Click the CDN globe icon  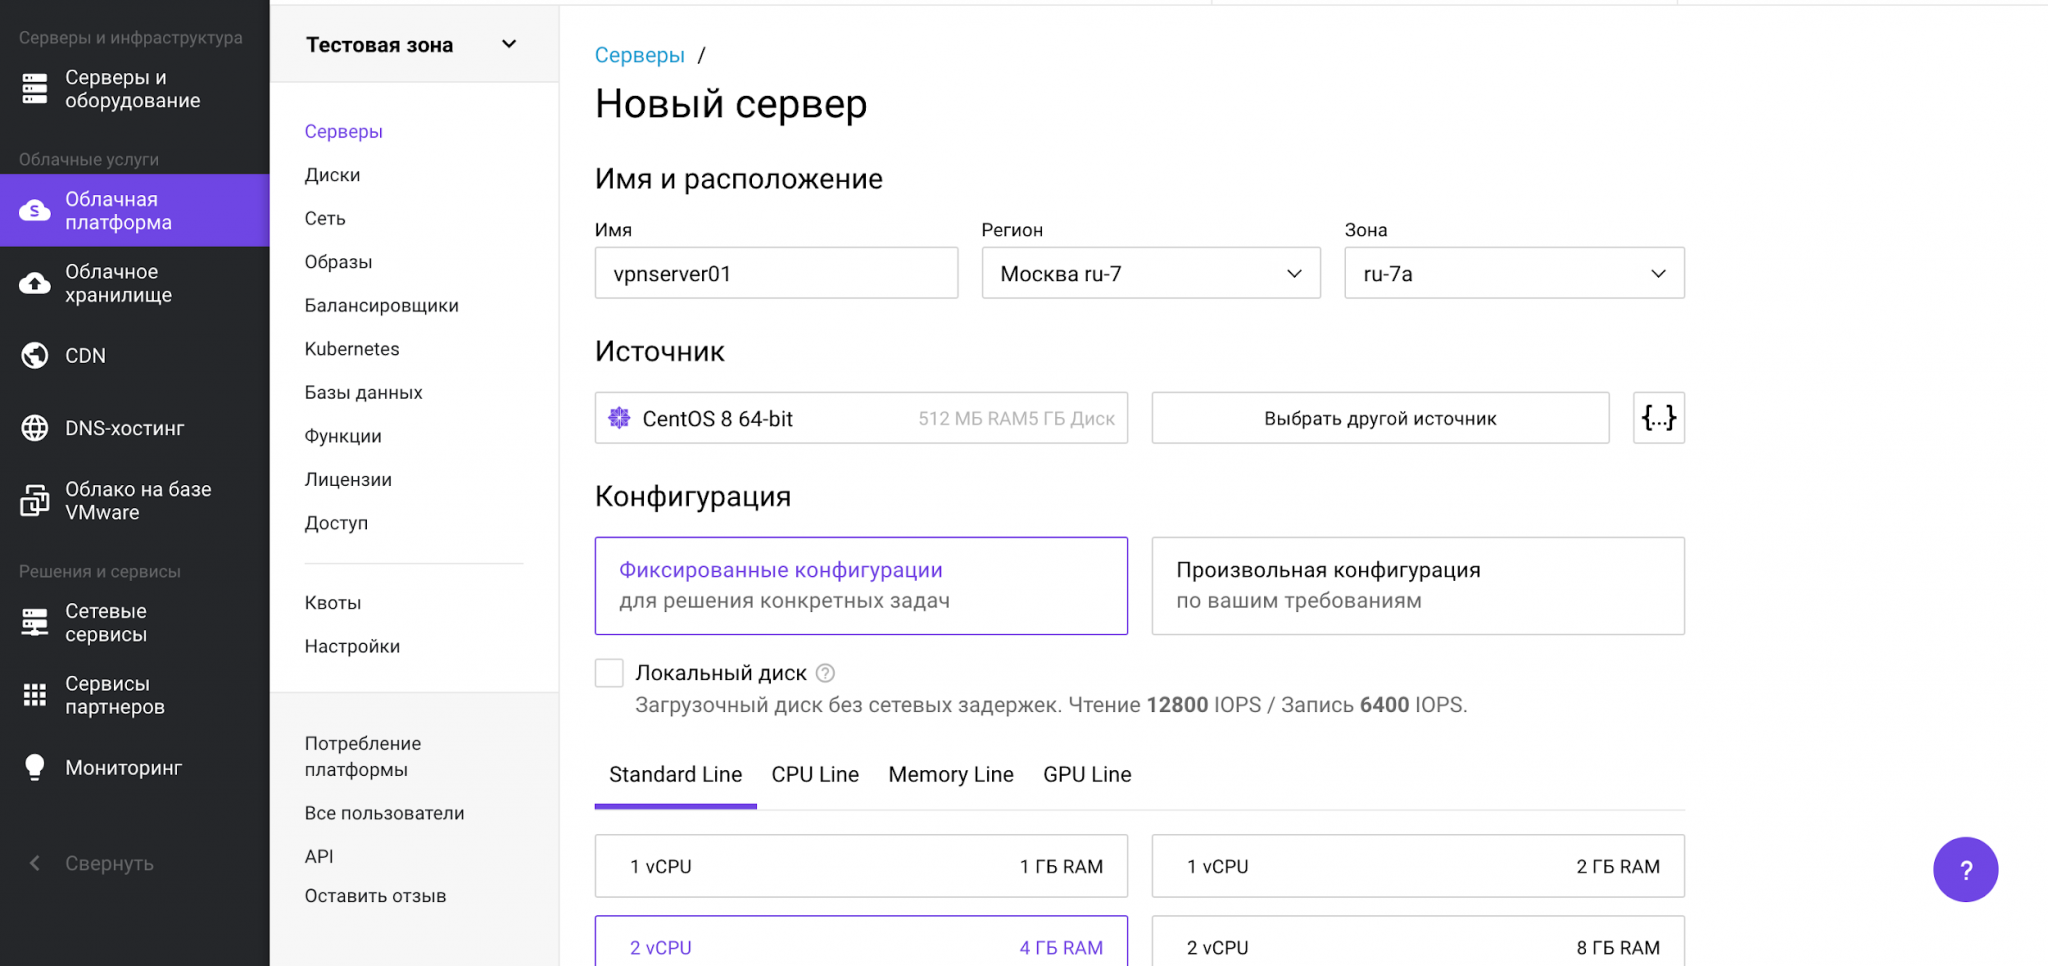[35, 356]
